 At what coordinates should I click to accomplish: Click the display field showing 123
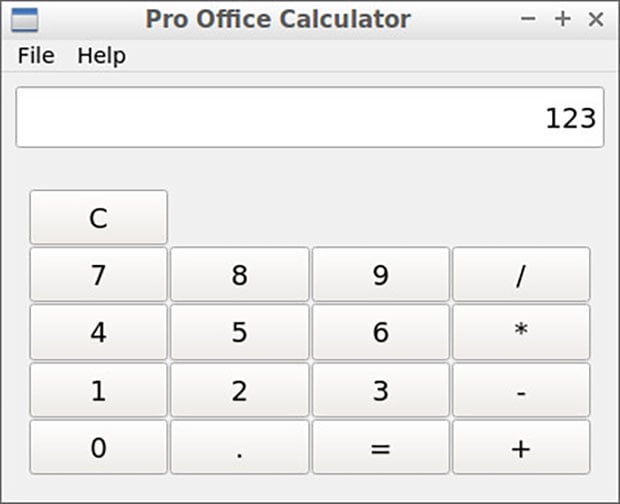(310, 117)
